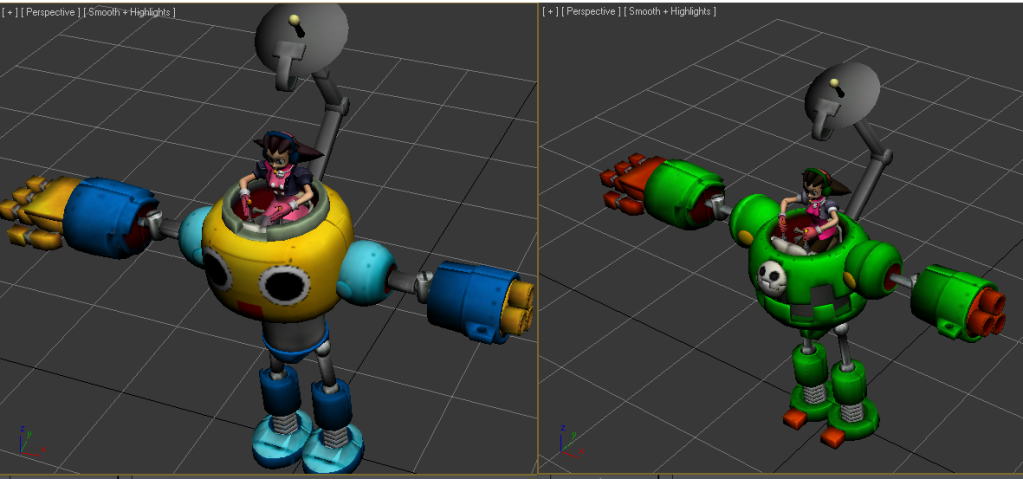Select the green robot body in right viewport
Viewport: 1023px width, 479px height.
[x=809, y=274]
